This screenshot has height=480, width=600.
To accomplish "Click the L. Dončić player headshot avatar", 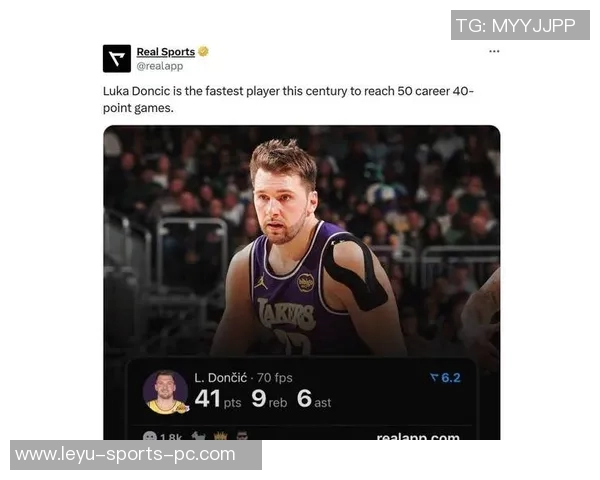I will (x=165, y=392).
